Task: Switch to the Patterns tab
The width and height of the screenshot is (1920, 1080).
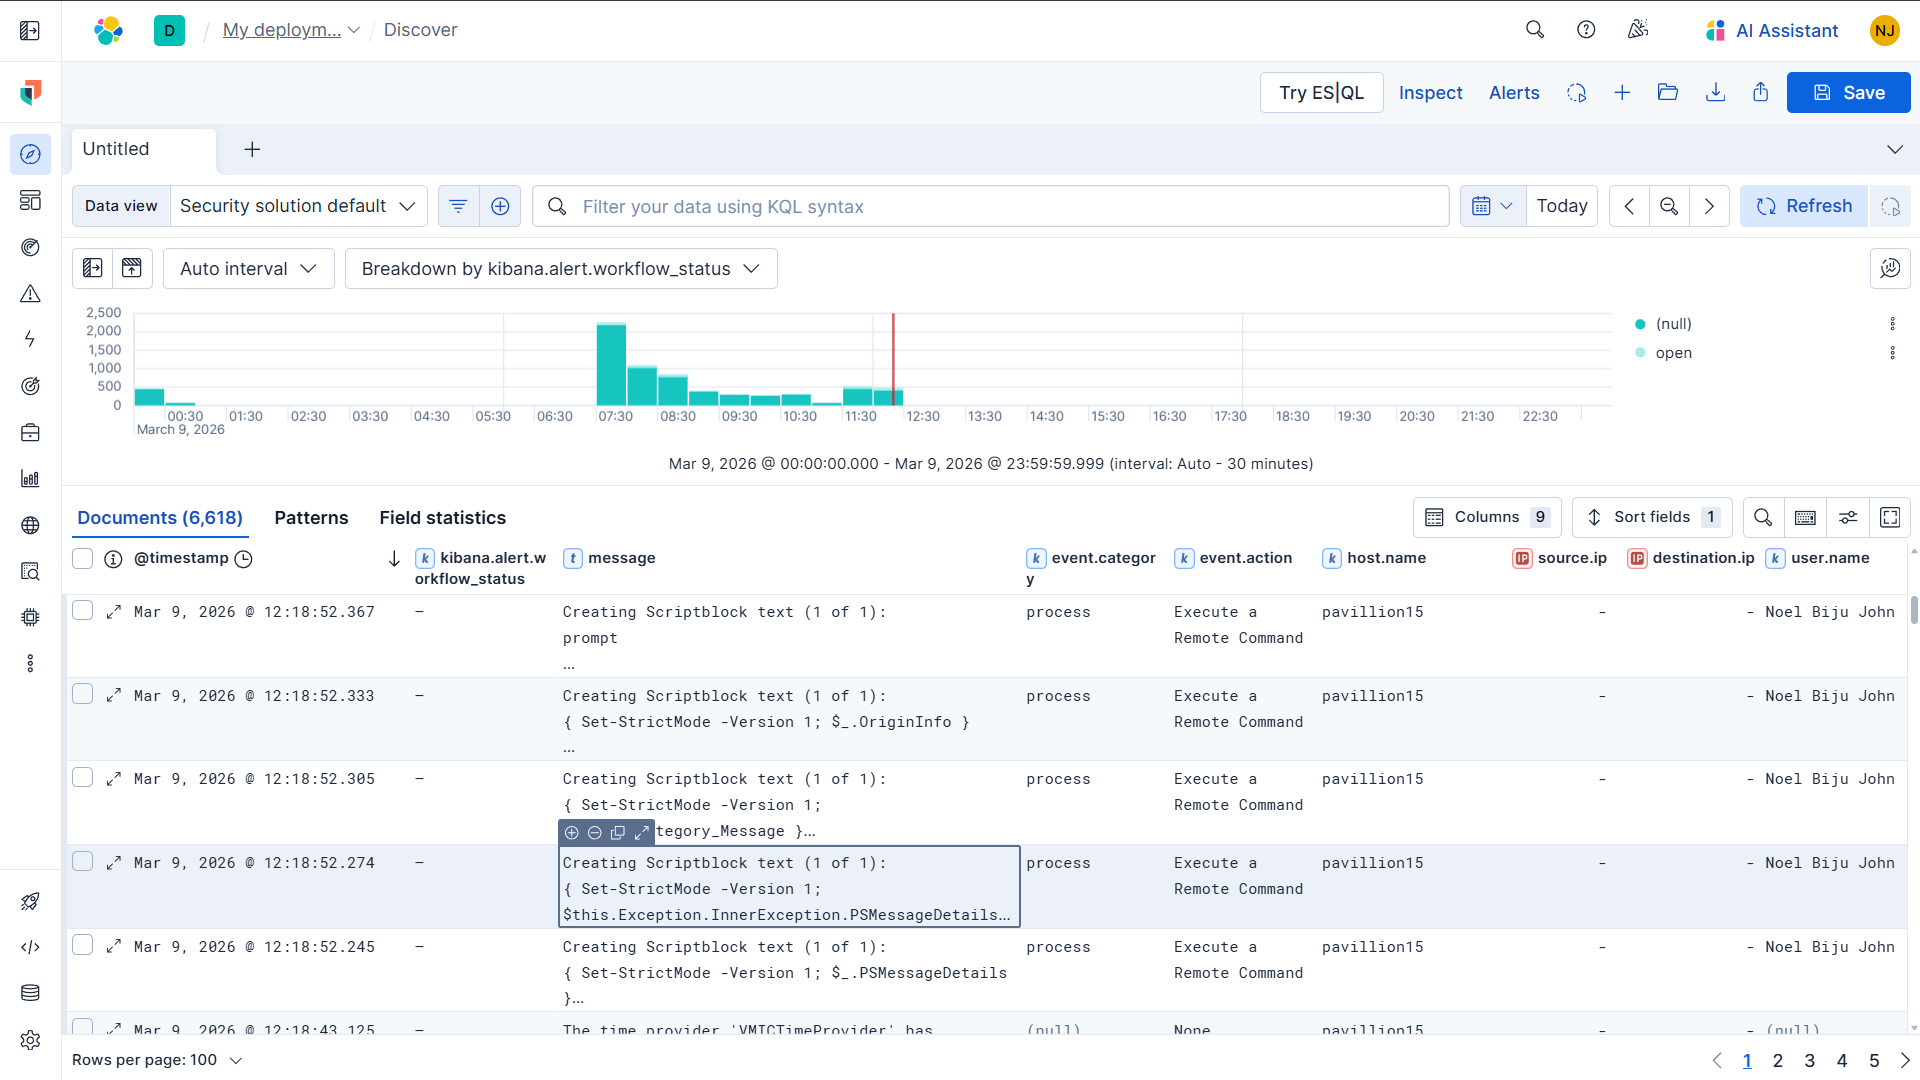Action: (311, 517)
